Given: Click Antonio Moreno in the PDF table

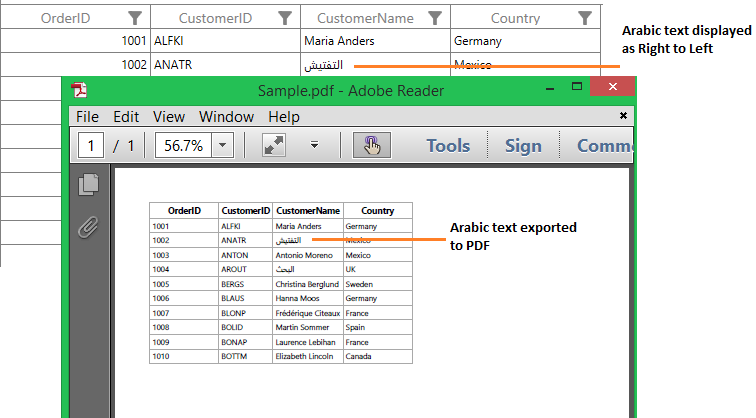Looking at the screenshot, I should [304, 255].
